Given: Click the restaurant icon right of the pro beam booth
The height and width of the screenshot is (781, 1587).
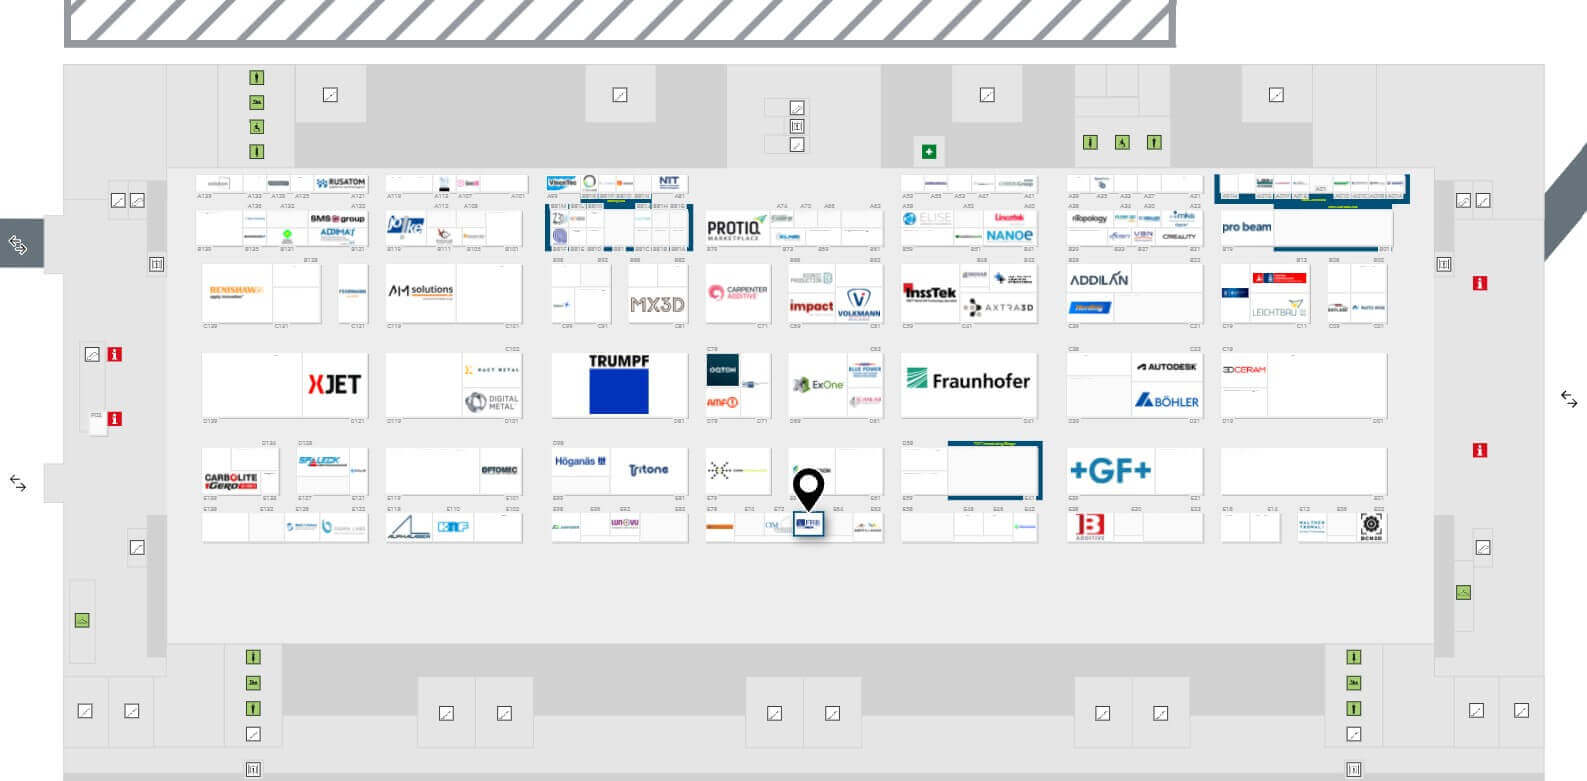Looking at the screenshot, I should coord(1444,264).
